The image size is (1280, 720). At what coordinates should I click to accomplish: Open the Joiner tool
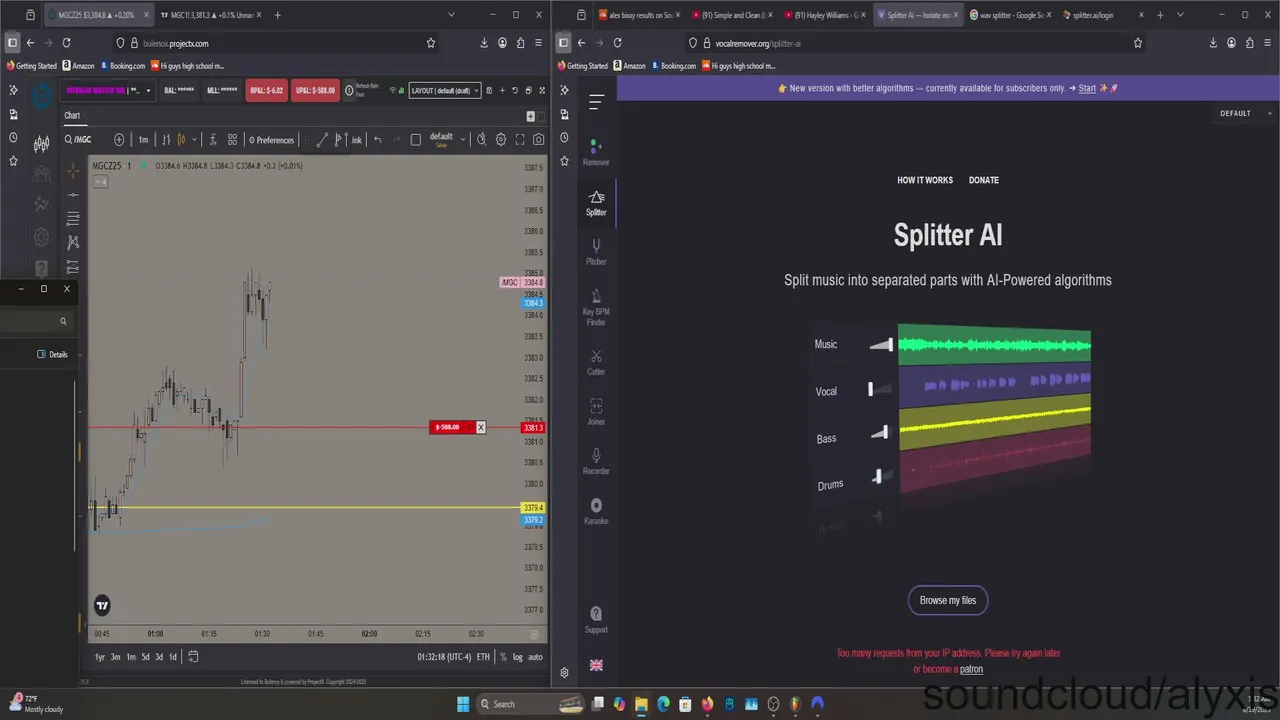(596, 411)
